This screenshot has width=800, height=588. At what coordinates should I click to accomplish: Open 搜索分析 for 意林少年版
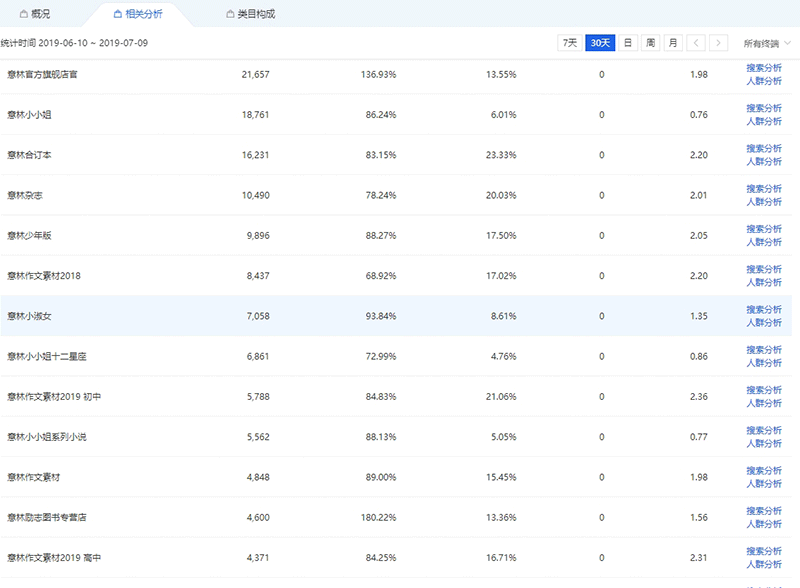click(764, 229)
